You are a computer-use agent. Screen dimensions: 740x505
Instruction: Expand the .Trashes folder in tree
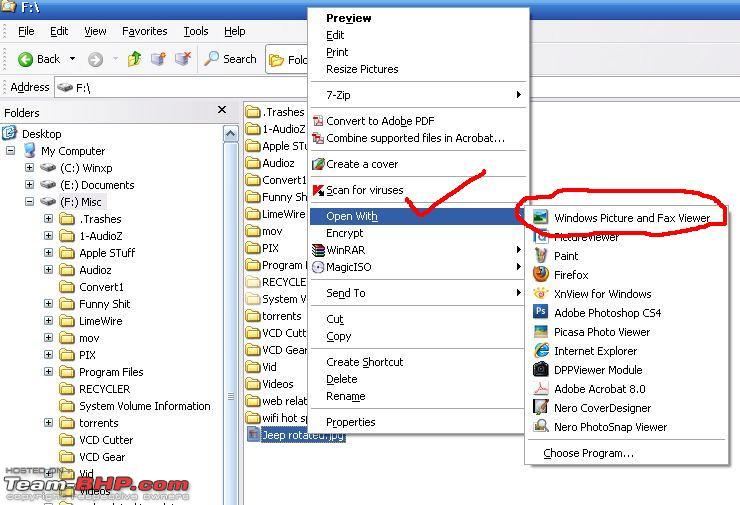pyautogui.click(x=48, y=219)
